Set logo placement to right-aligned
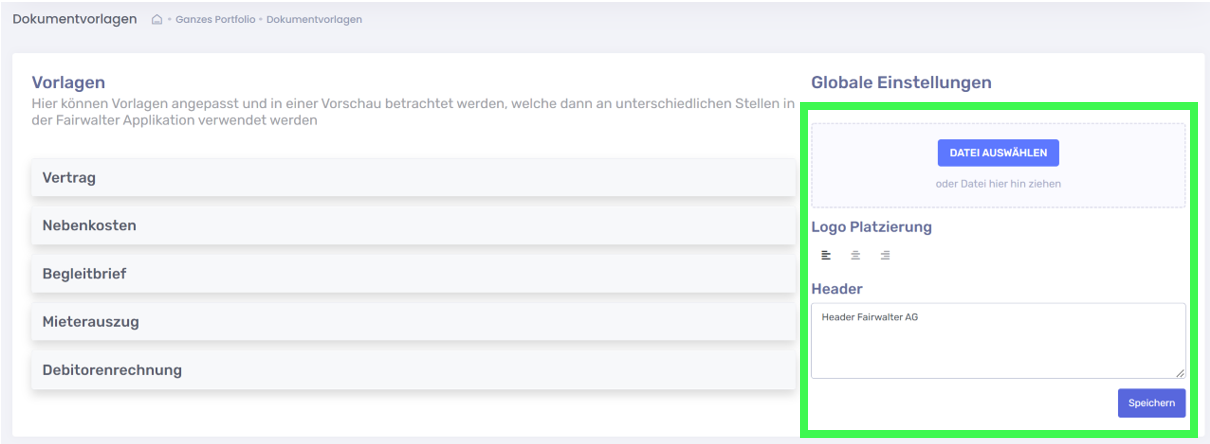The width and height of the screenshot is (1210, 444). coord(885,255)
